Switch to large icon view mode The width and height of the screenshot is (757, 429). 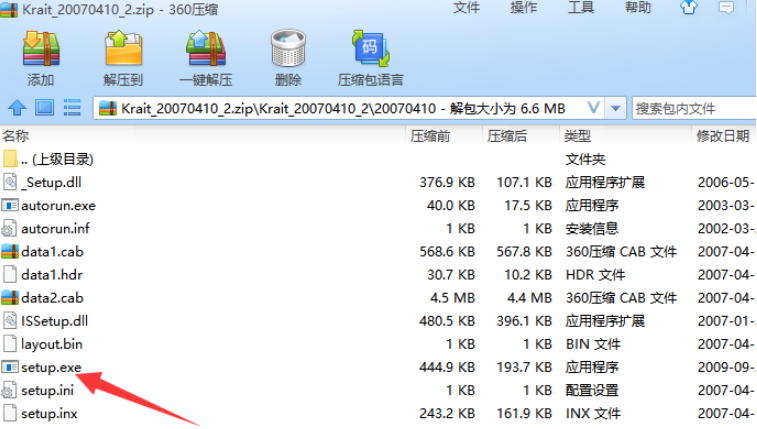pos(45,107)
